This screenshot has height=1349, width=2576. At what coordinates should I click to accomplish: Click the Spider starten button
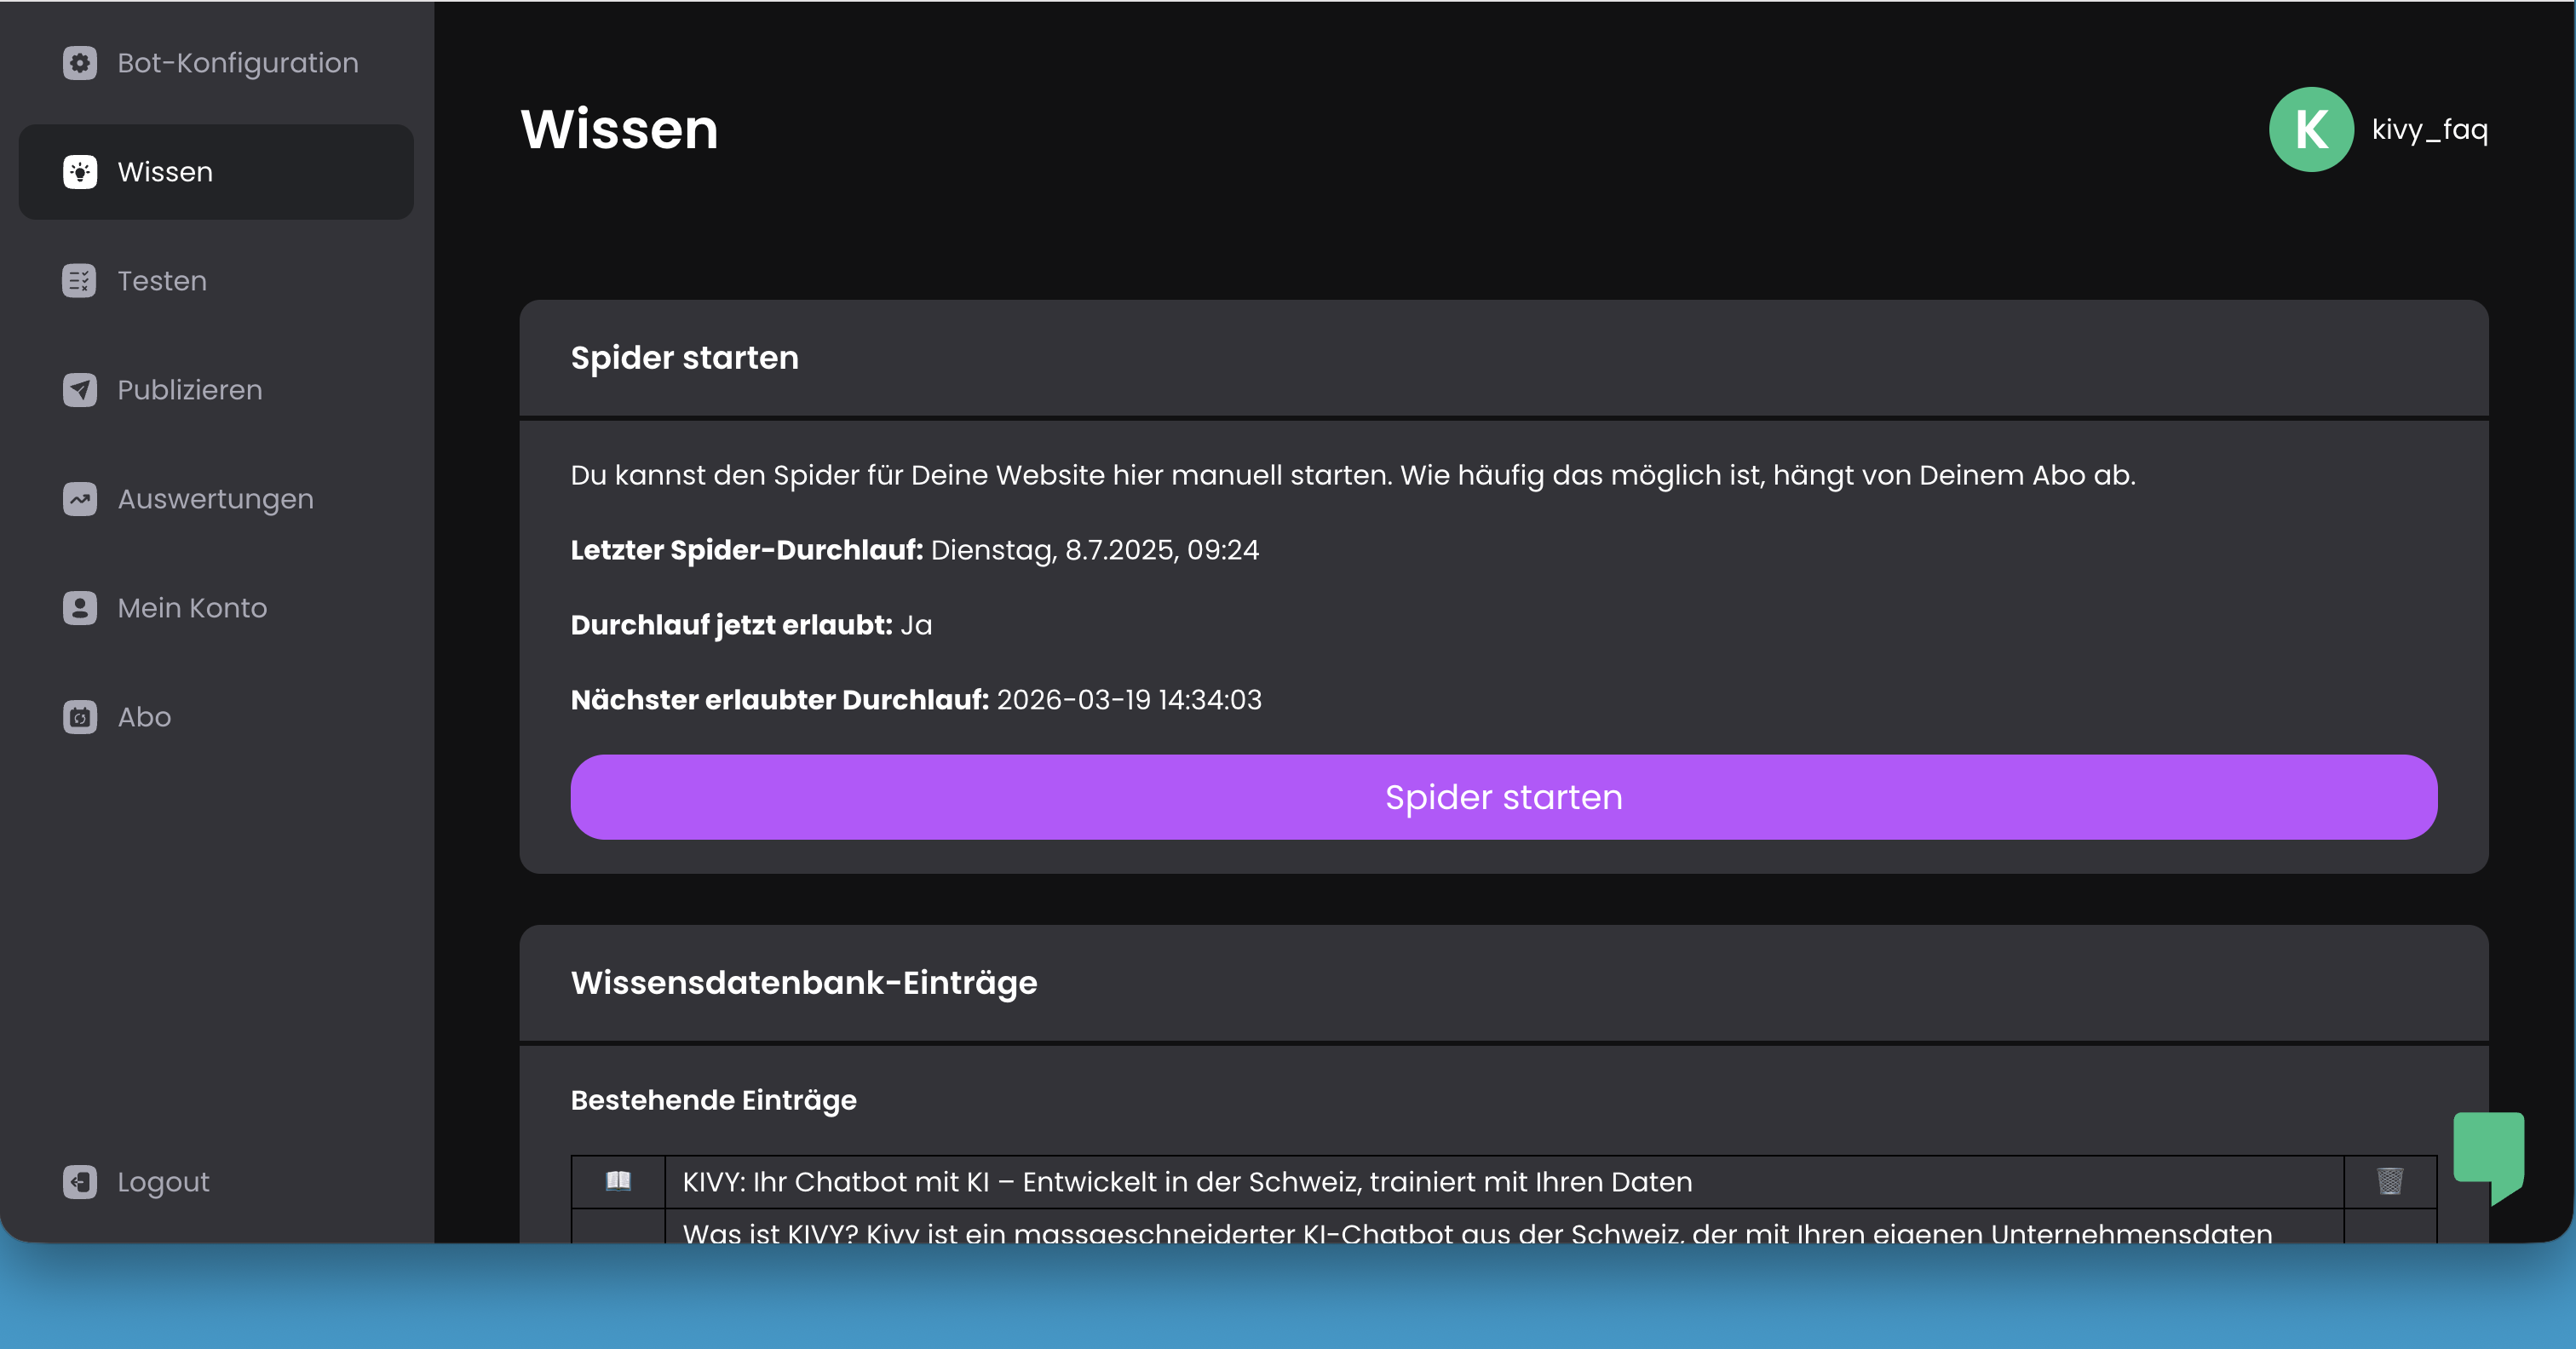[x=1503, y=796]
